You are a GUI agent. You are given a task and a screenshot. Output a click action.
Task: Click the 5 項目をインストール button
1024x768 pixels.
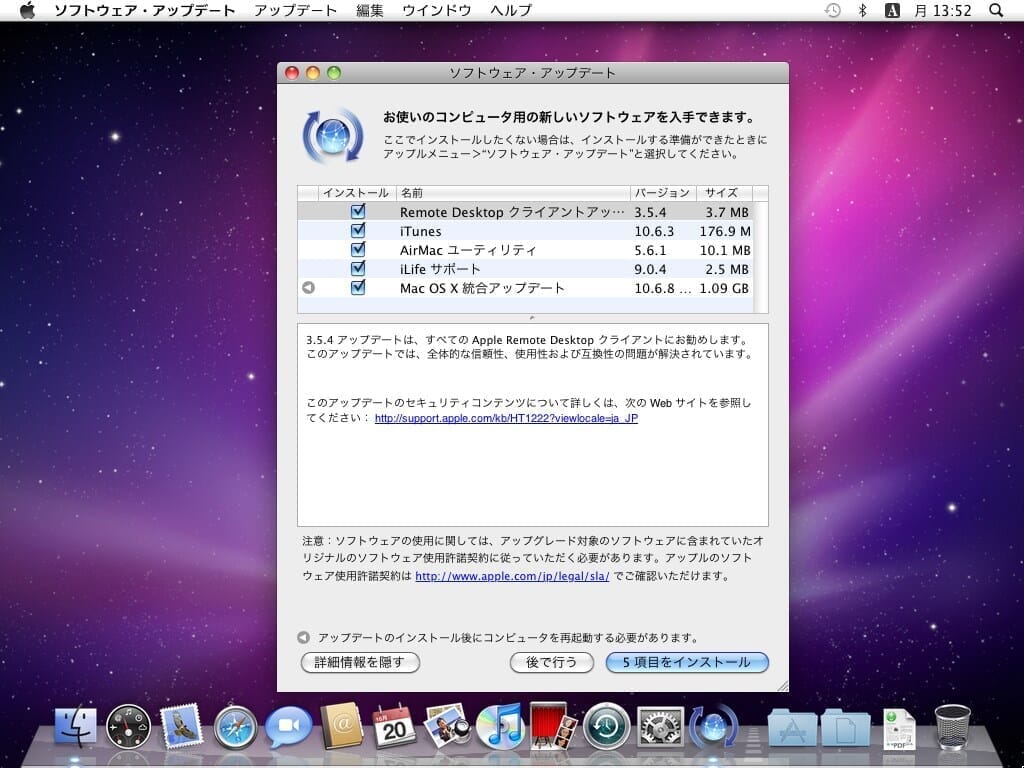point(687,662)
